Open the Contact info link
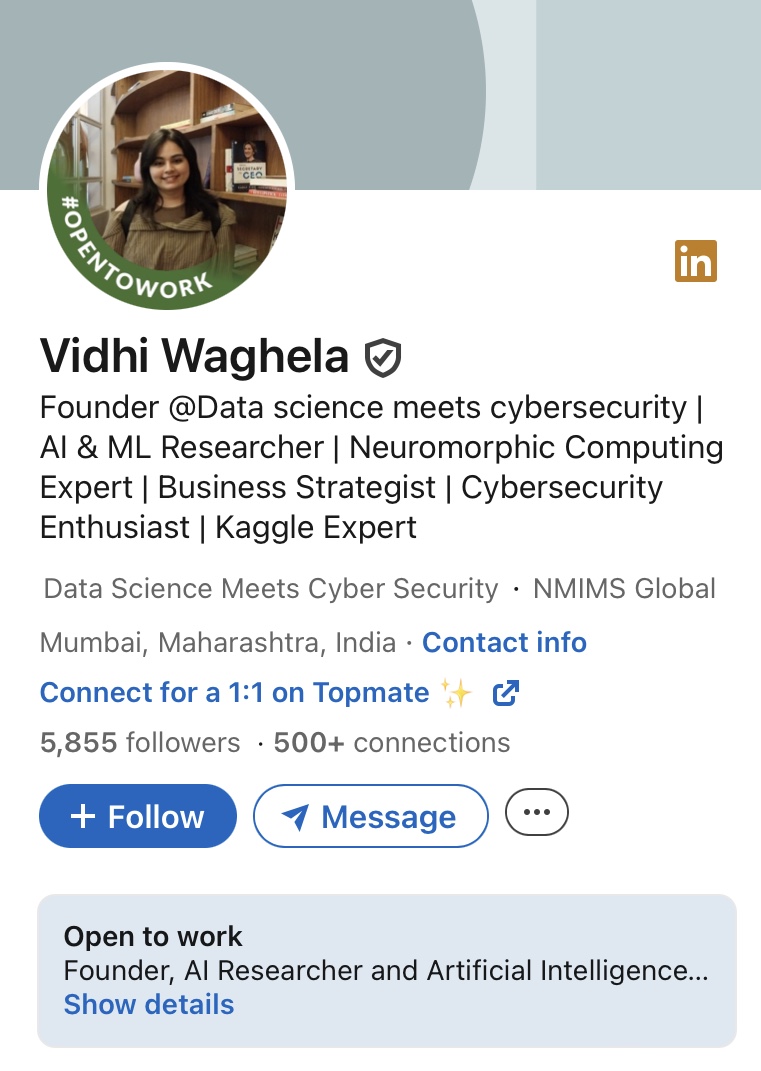 click(x=504, y=642)
